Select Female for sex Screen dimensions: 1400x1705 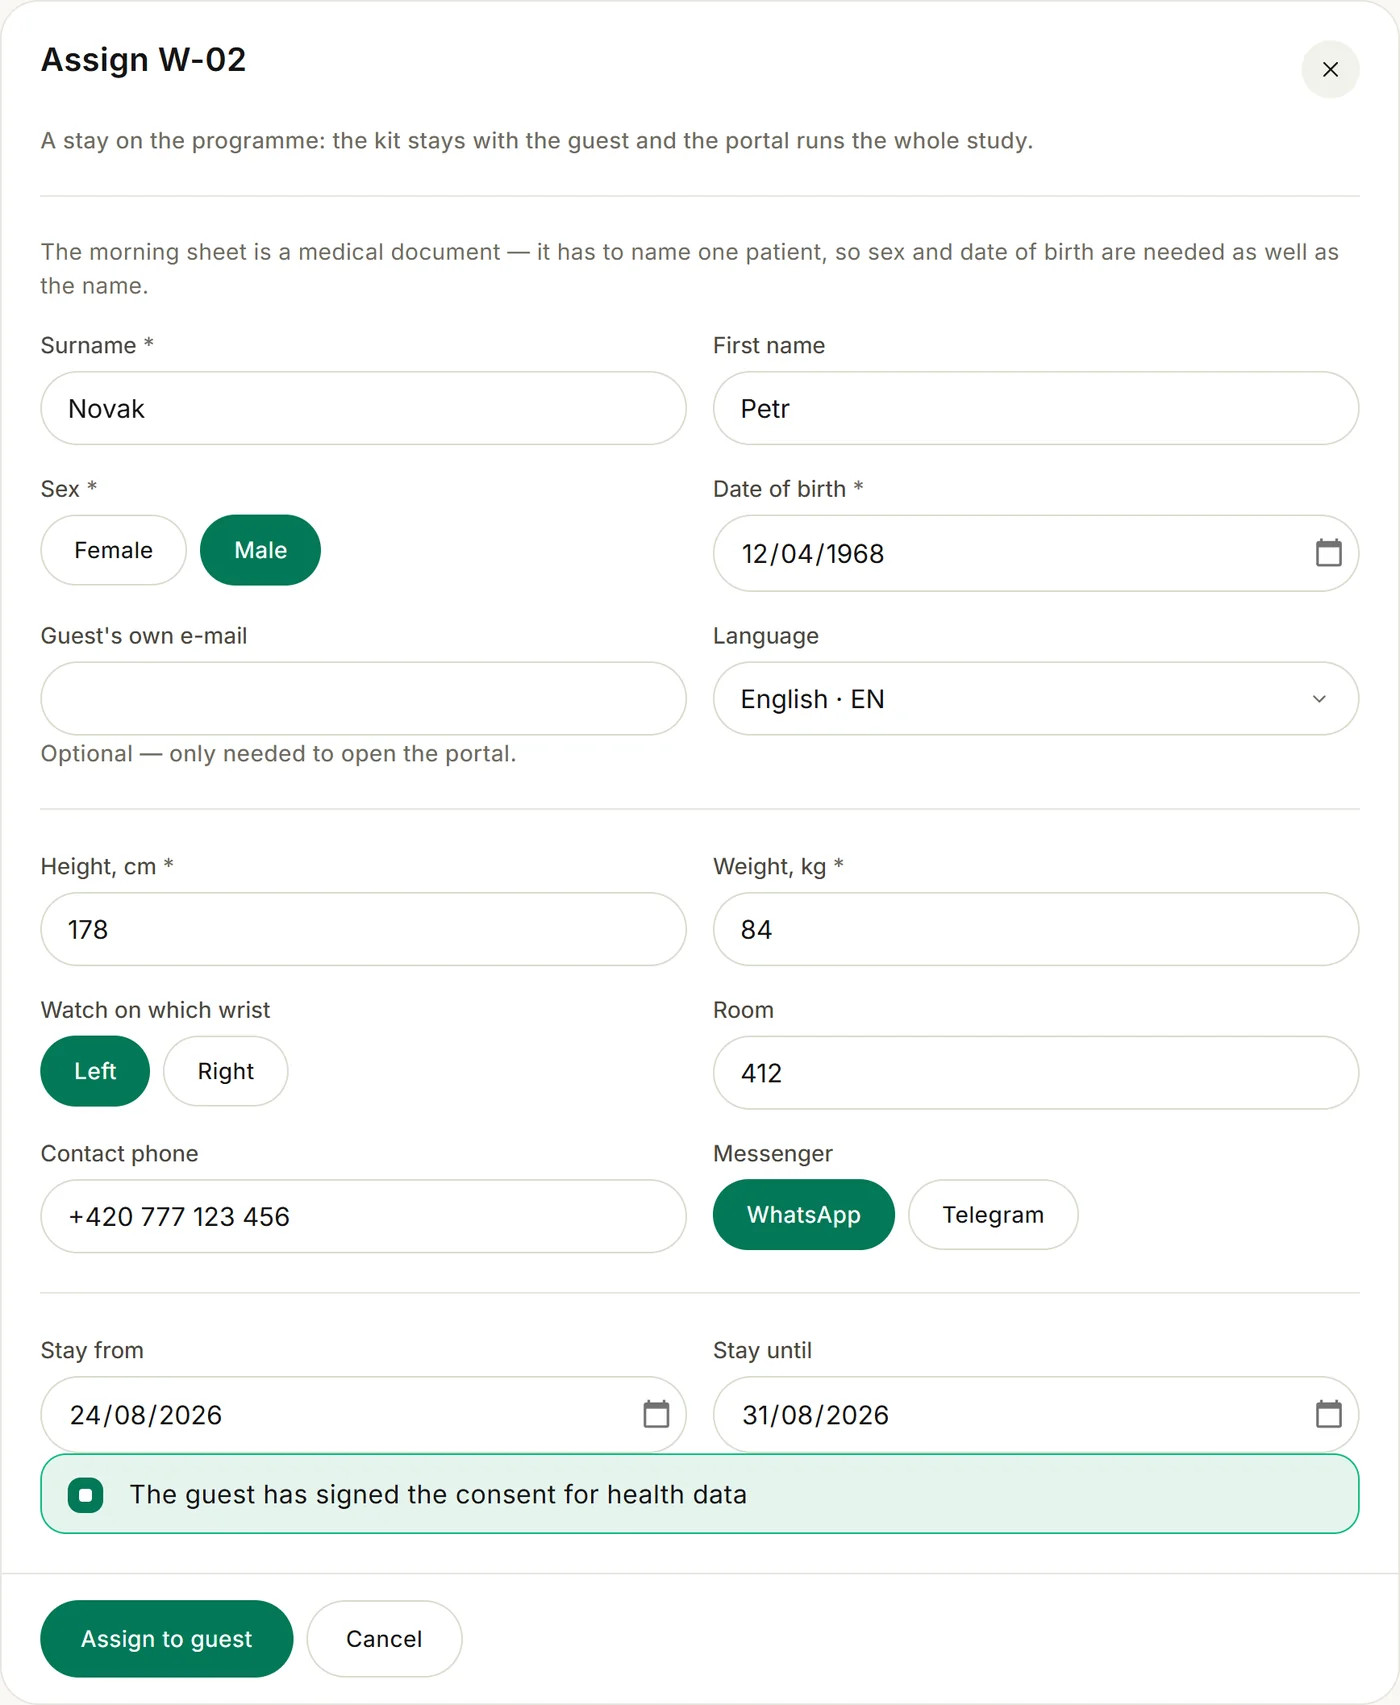point(114,550)
